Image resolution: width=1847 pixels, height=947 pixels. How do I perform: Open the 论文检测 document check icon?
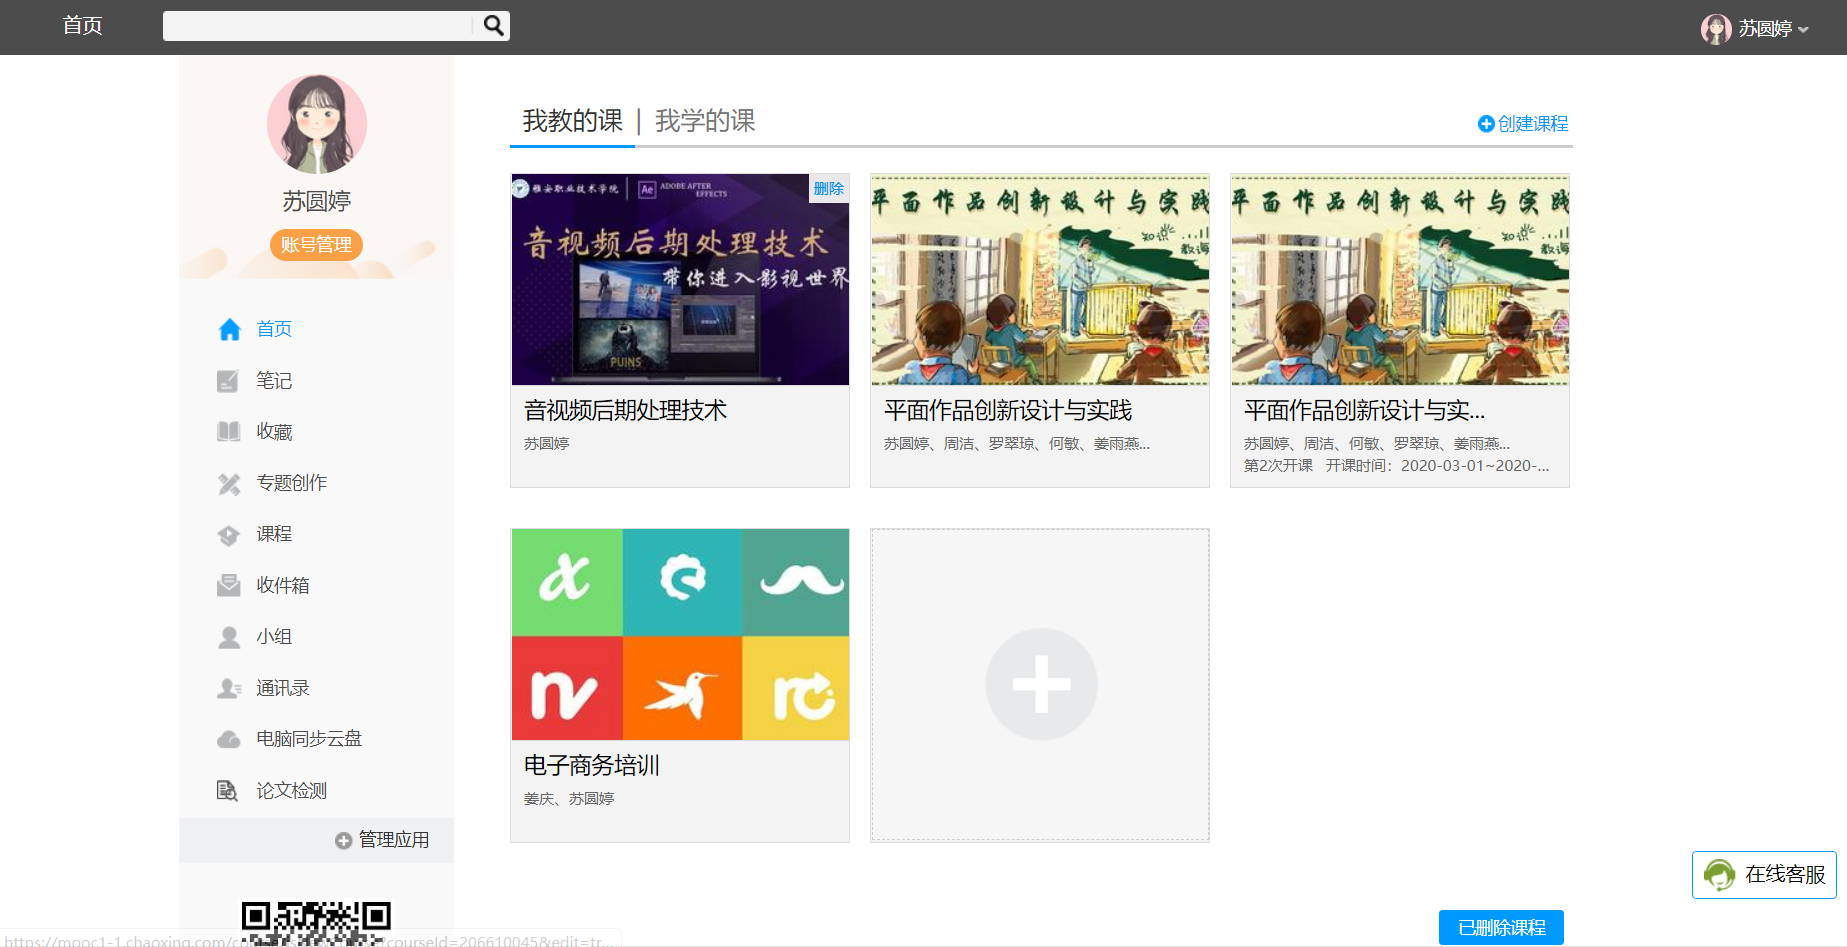pyautogui.click(x=228, y=791)
